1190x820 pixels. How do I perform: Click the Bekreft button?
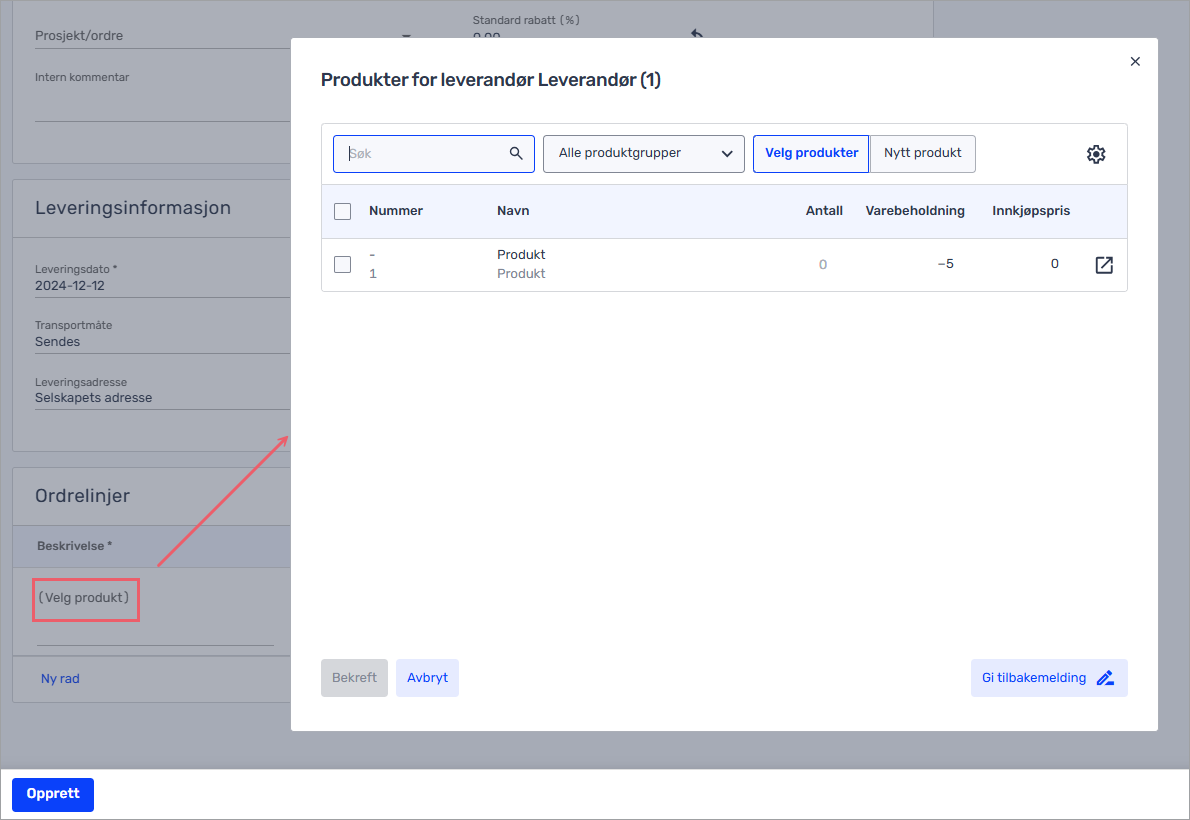pyautogui.click(x=354, y=678)
